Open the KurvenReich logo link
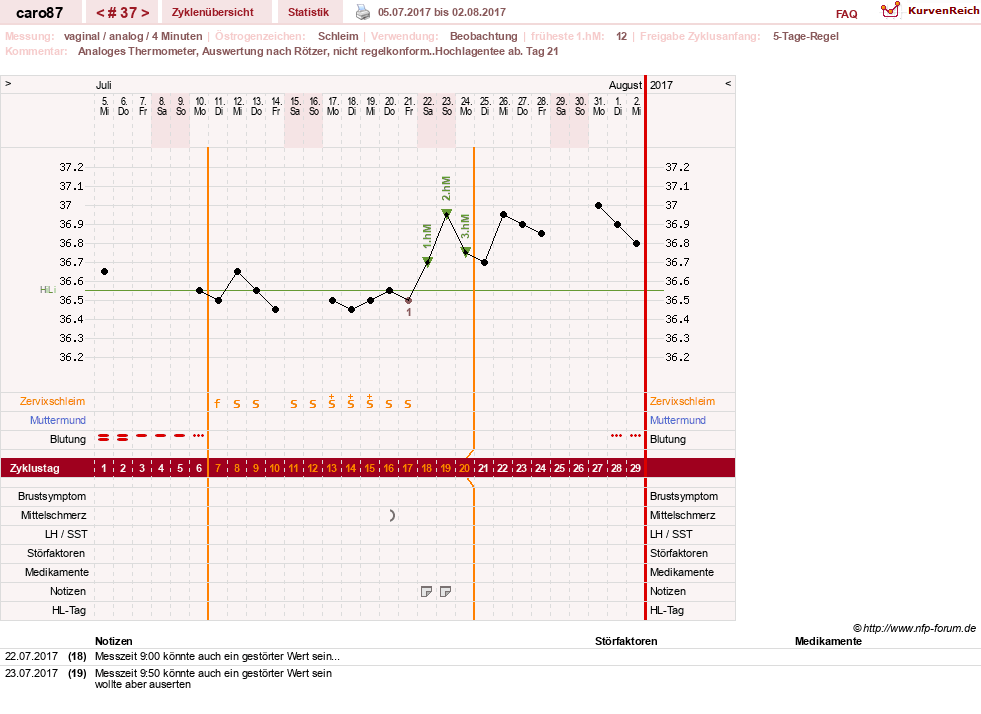Viewport: 981px width, 714px height. [930, 11]
